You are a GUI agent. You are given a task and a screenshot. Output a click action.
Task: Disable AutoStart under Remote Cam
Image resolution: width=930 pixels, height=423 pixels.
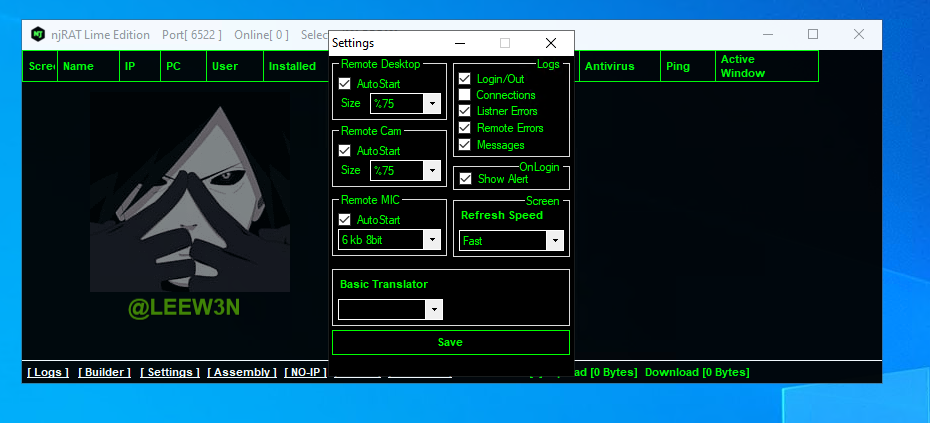coord(345,151)
